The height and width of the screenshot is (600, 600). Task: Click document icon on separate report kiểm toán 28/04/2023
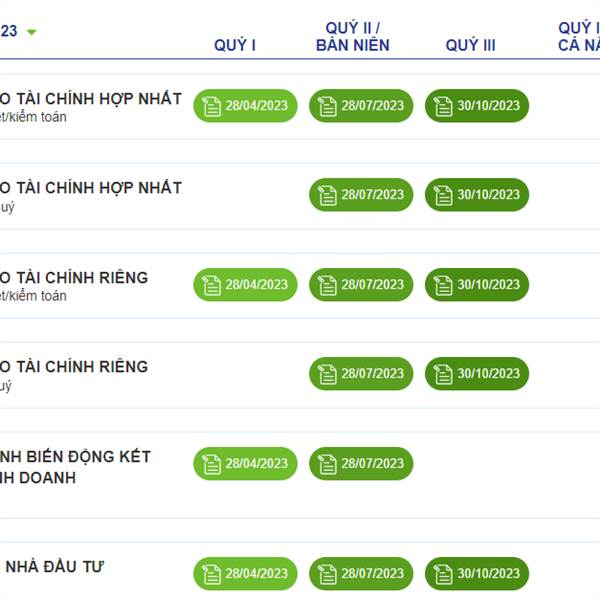point(212,285)
